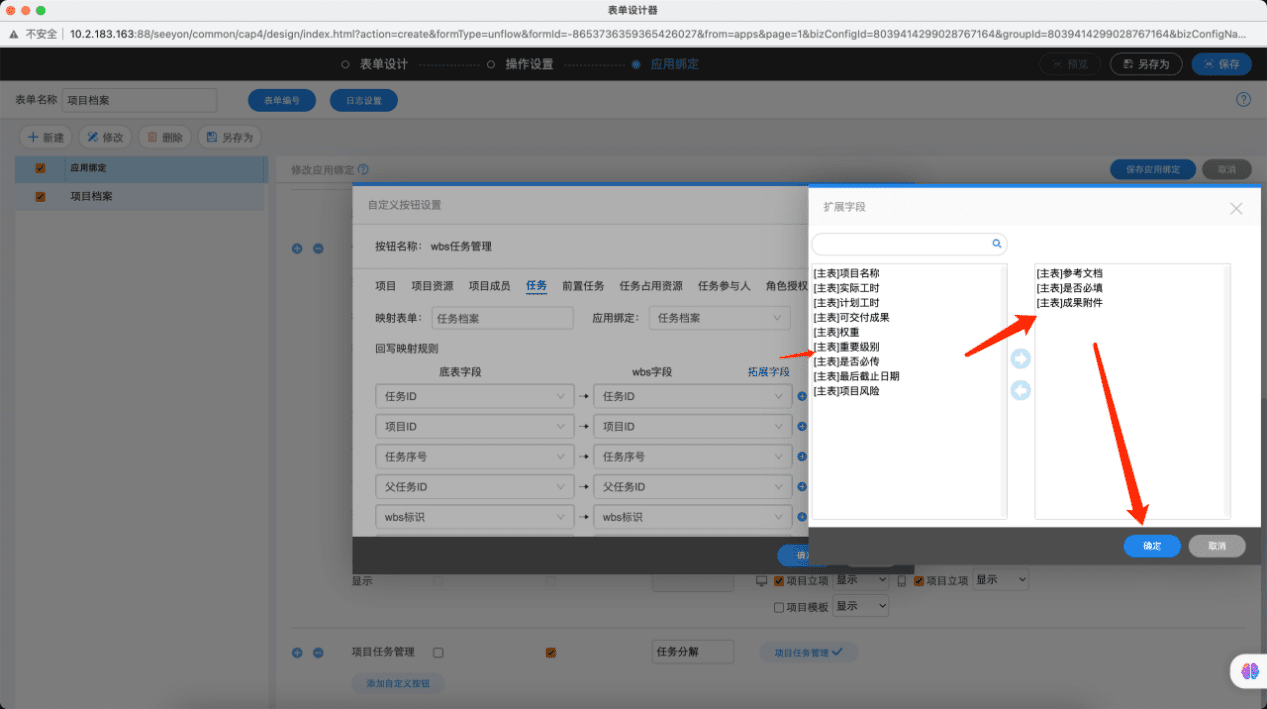Viewport: 1267px width, 709px height.
Task: Switch to the 任务占用资源 tab
Action: click(651, 286)
